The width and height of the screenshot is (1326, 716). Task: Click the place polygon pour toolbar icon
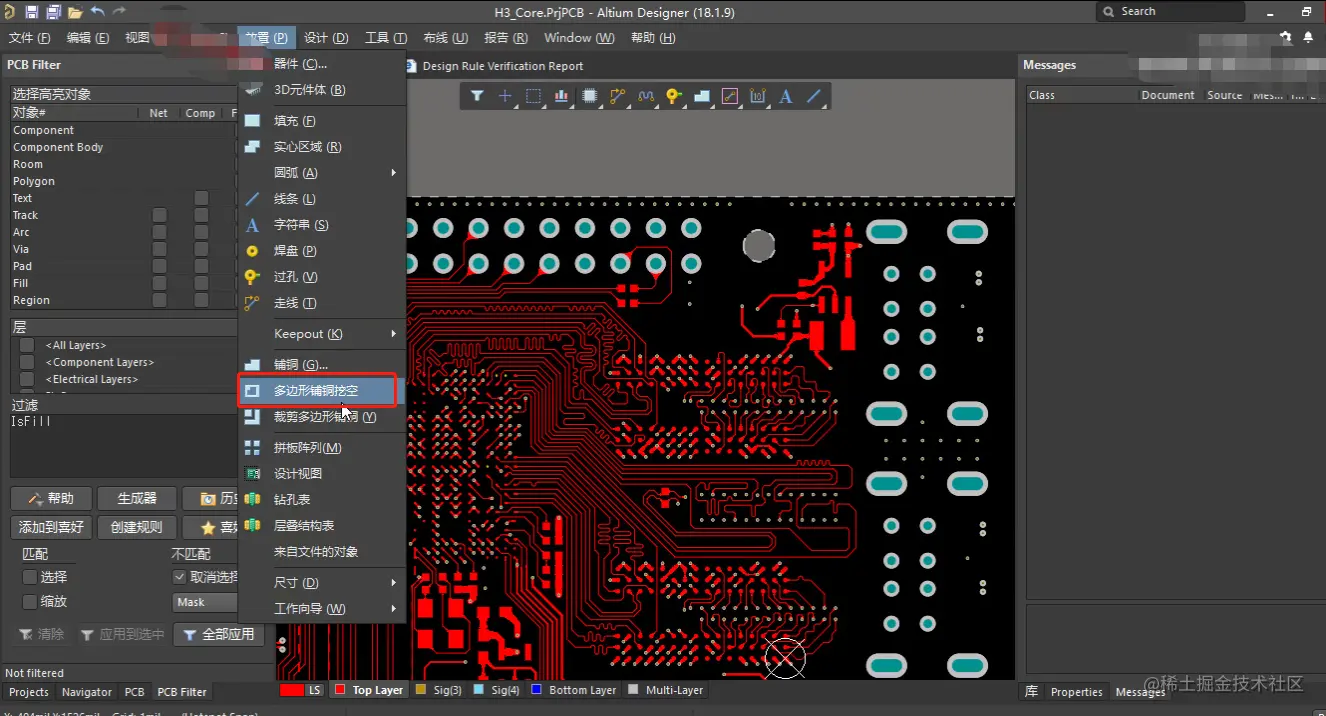pos(701,96)
